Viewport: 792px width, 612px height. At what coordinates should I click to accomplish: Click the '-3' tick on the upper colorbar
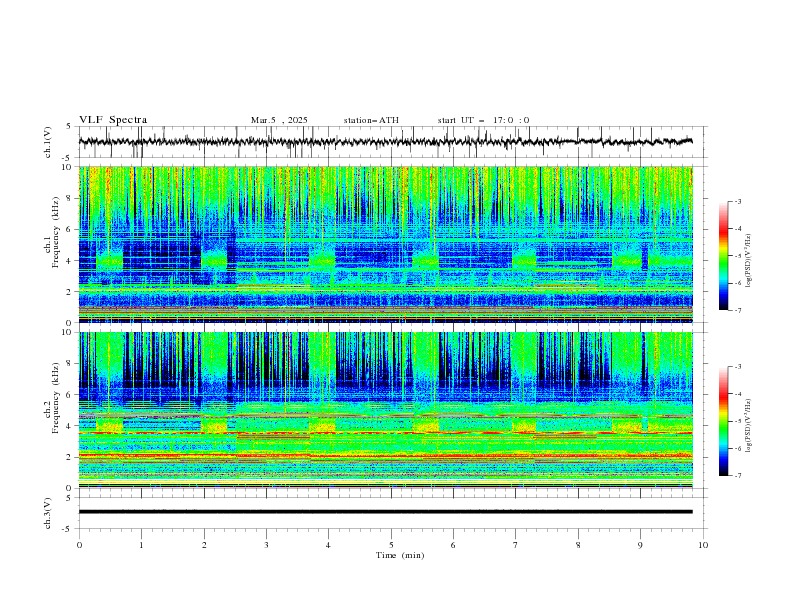(x=737, y=201)
